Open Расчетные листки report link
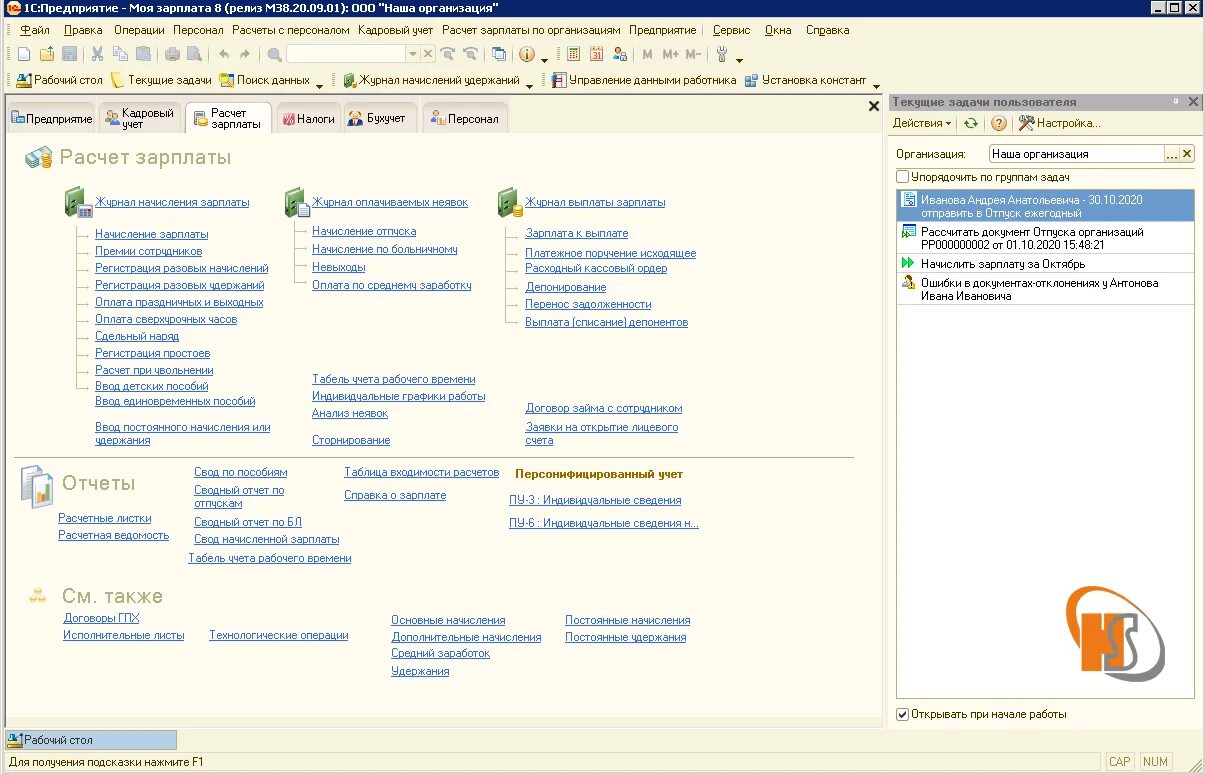The height and width of the screenshot is (774, 1205). [105, 518]
